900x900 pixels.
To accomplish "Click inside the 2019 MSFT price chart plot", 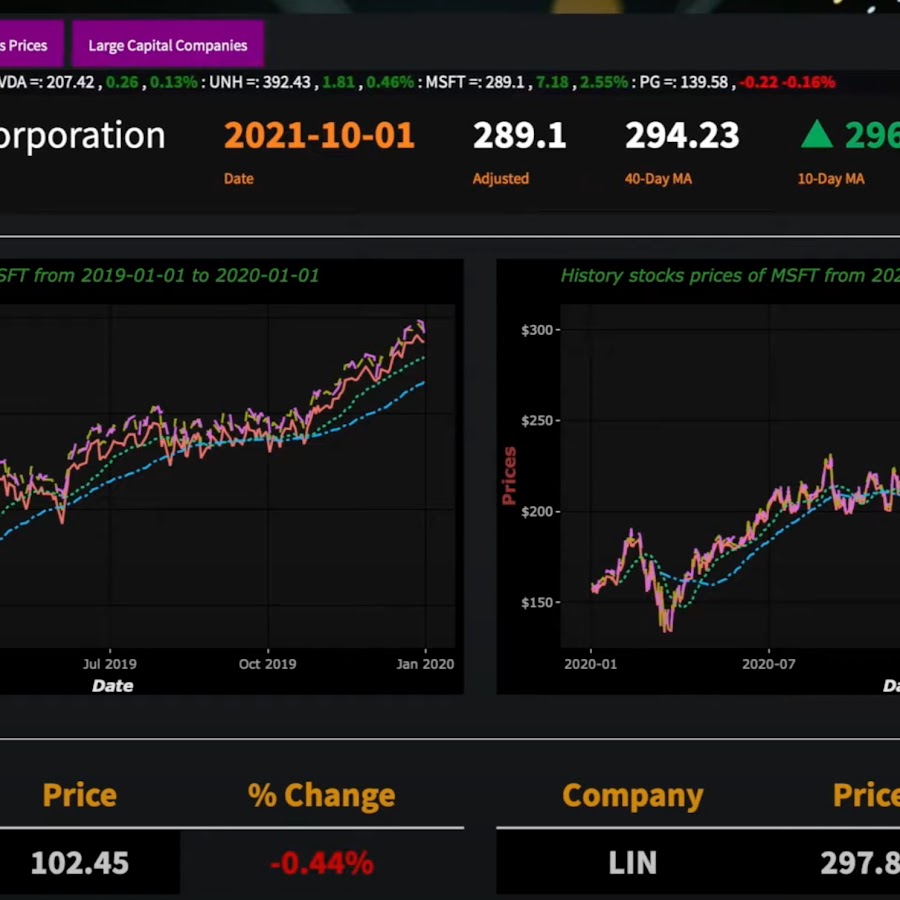I will click(x=227, y=476).
